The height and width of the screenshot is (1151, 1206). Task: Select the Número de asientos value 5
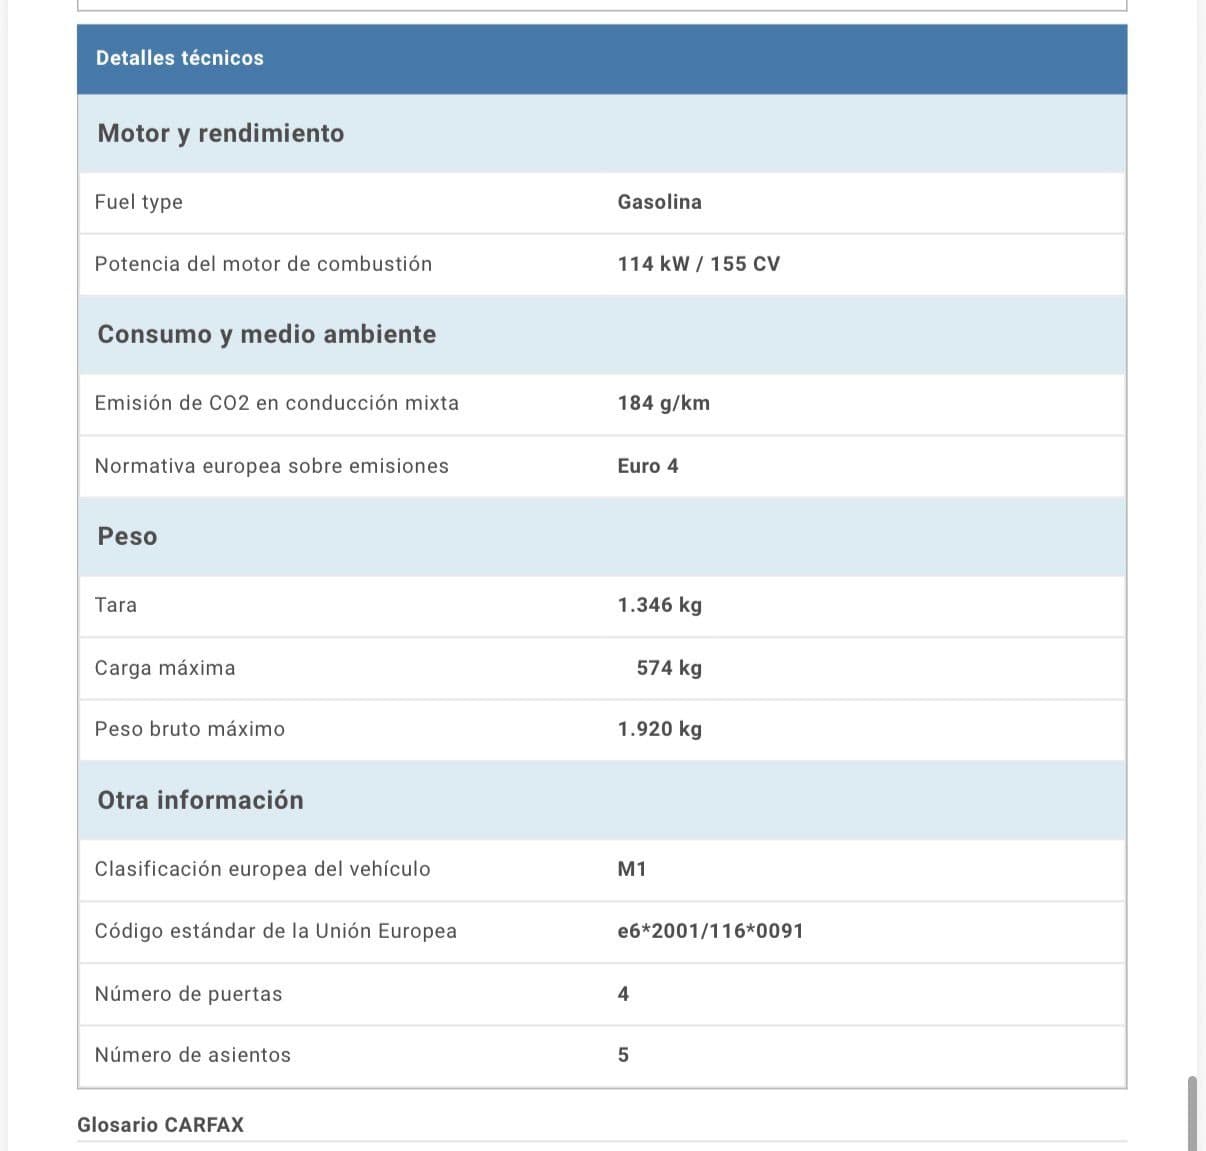tap(623, 1055)
